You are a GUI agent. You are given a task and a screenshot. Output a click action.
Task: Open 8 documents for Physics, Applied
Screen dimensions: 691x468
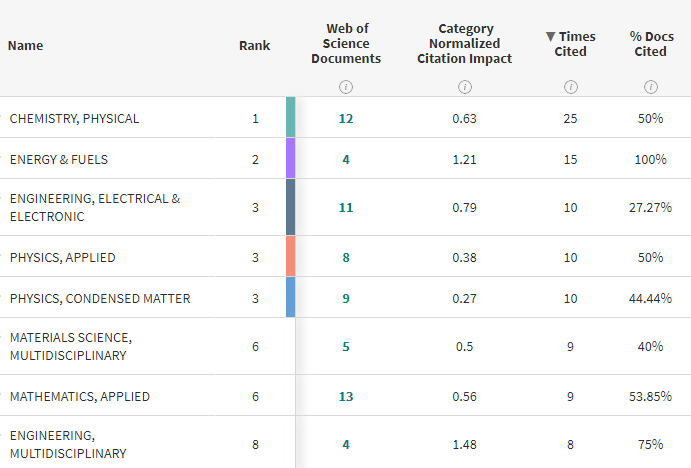click(346, 257)
